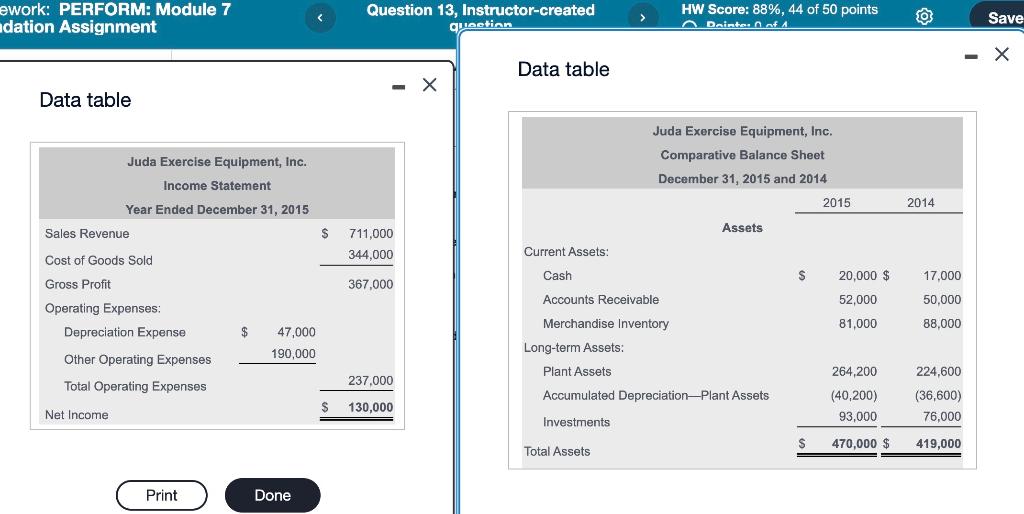This screenshot has height=514, width=1024.
Task: Click the Merchandise Inventory label
Action: [x=606, y=324]
